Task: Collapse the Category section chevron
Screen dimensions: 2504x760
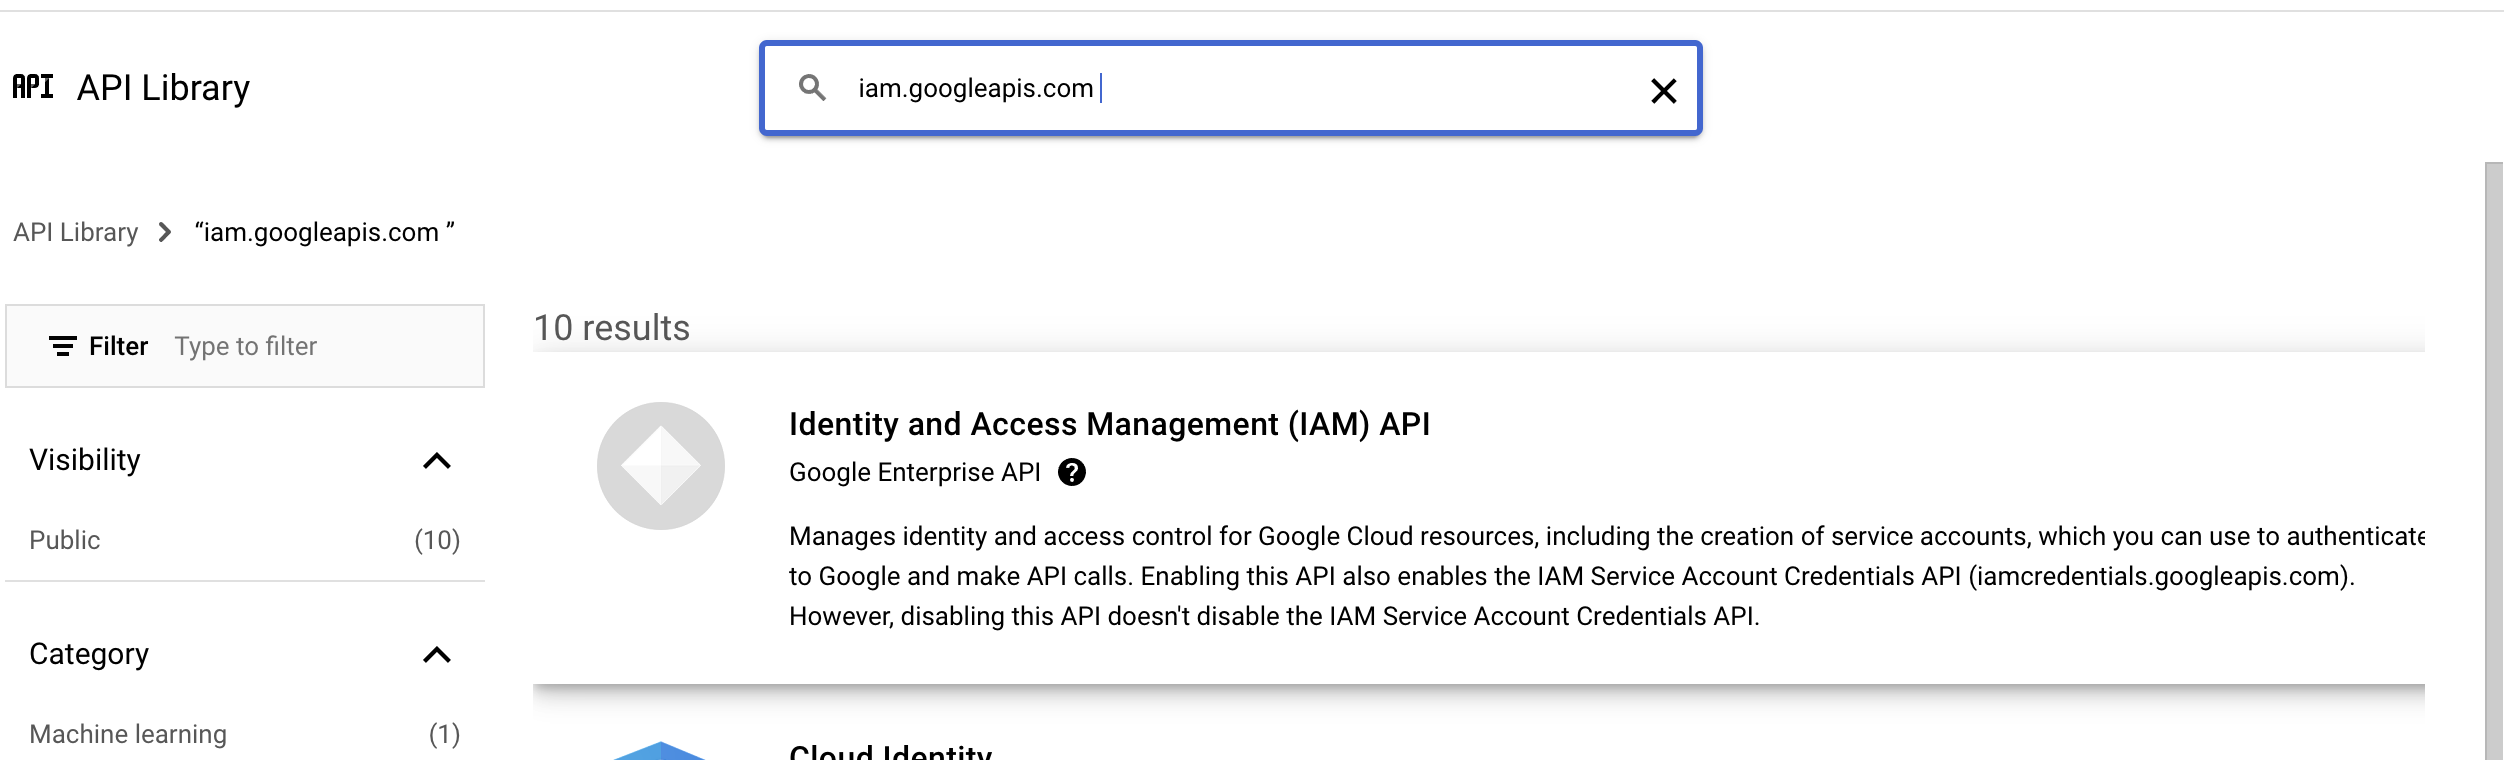Action: [437, 655]
